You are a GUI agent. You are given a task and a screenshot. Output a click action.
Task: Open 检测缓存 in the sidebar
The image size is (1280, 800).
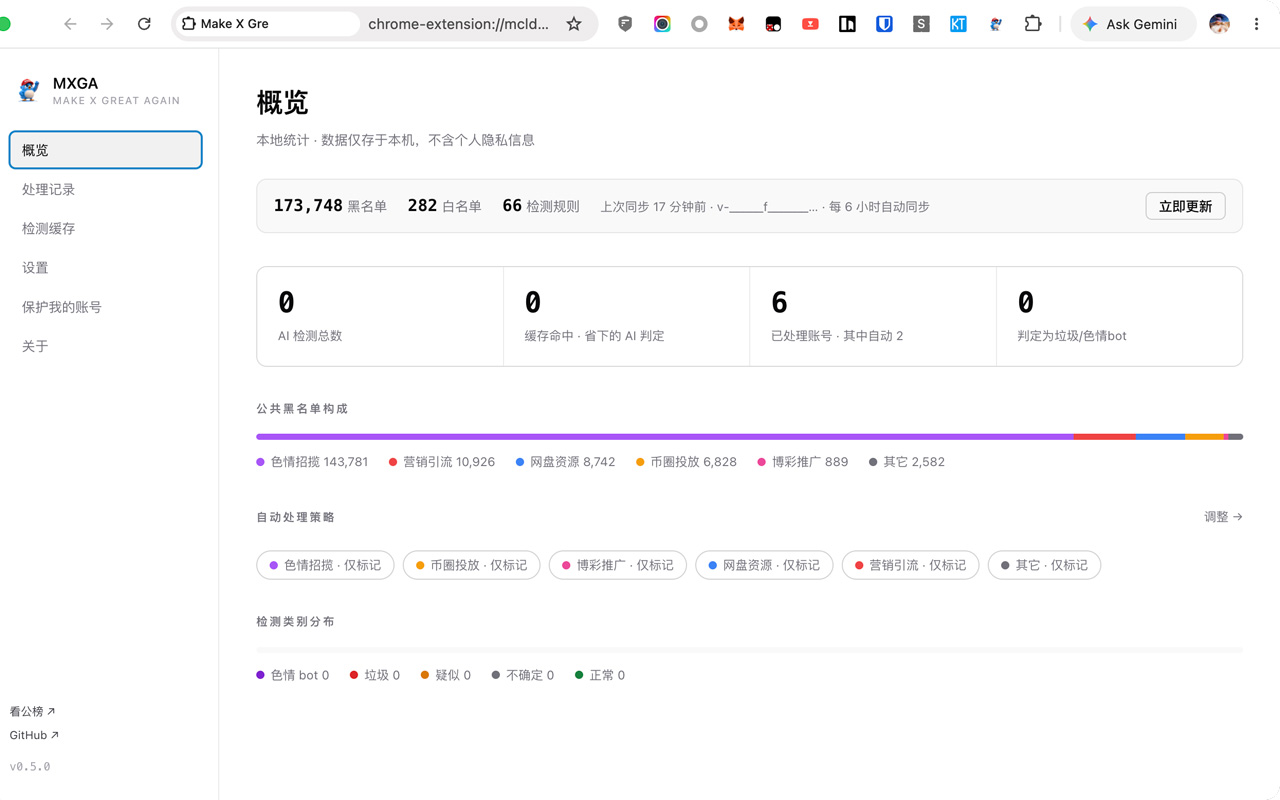pos(106,228)
